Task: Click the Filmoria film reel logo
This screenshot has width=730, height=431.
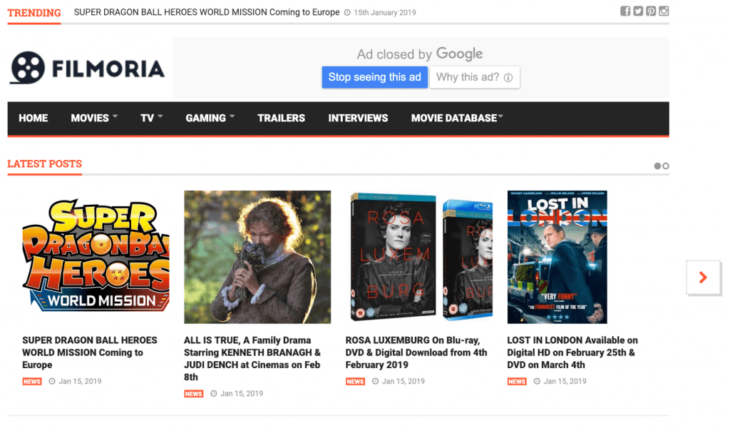Action: click(x=28, y=68)
